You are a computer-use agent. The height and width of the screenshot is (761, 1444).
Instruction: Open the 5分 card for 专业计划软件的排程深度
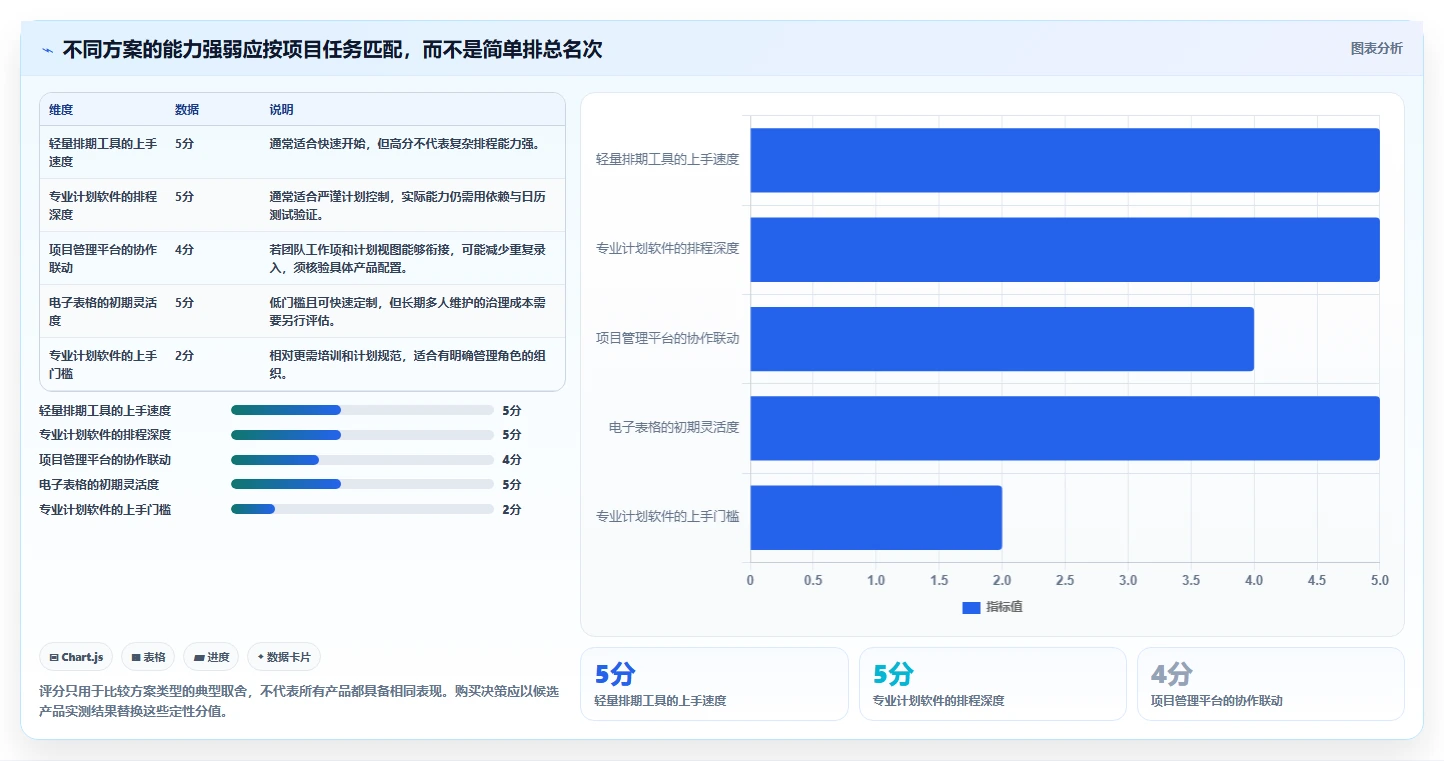[x=993, y=684]
